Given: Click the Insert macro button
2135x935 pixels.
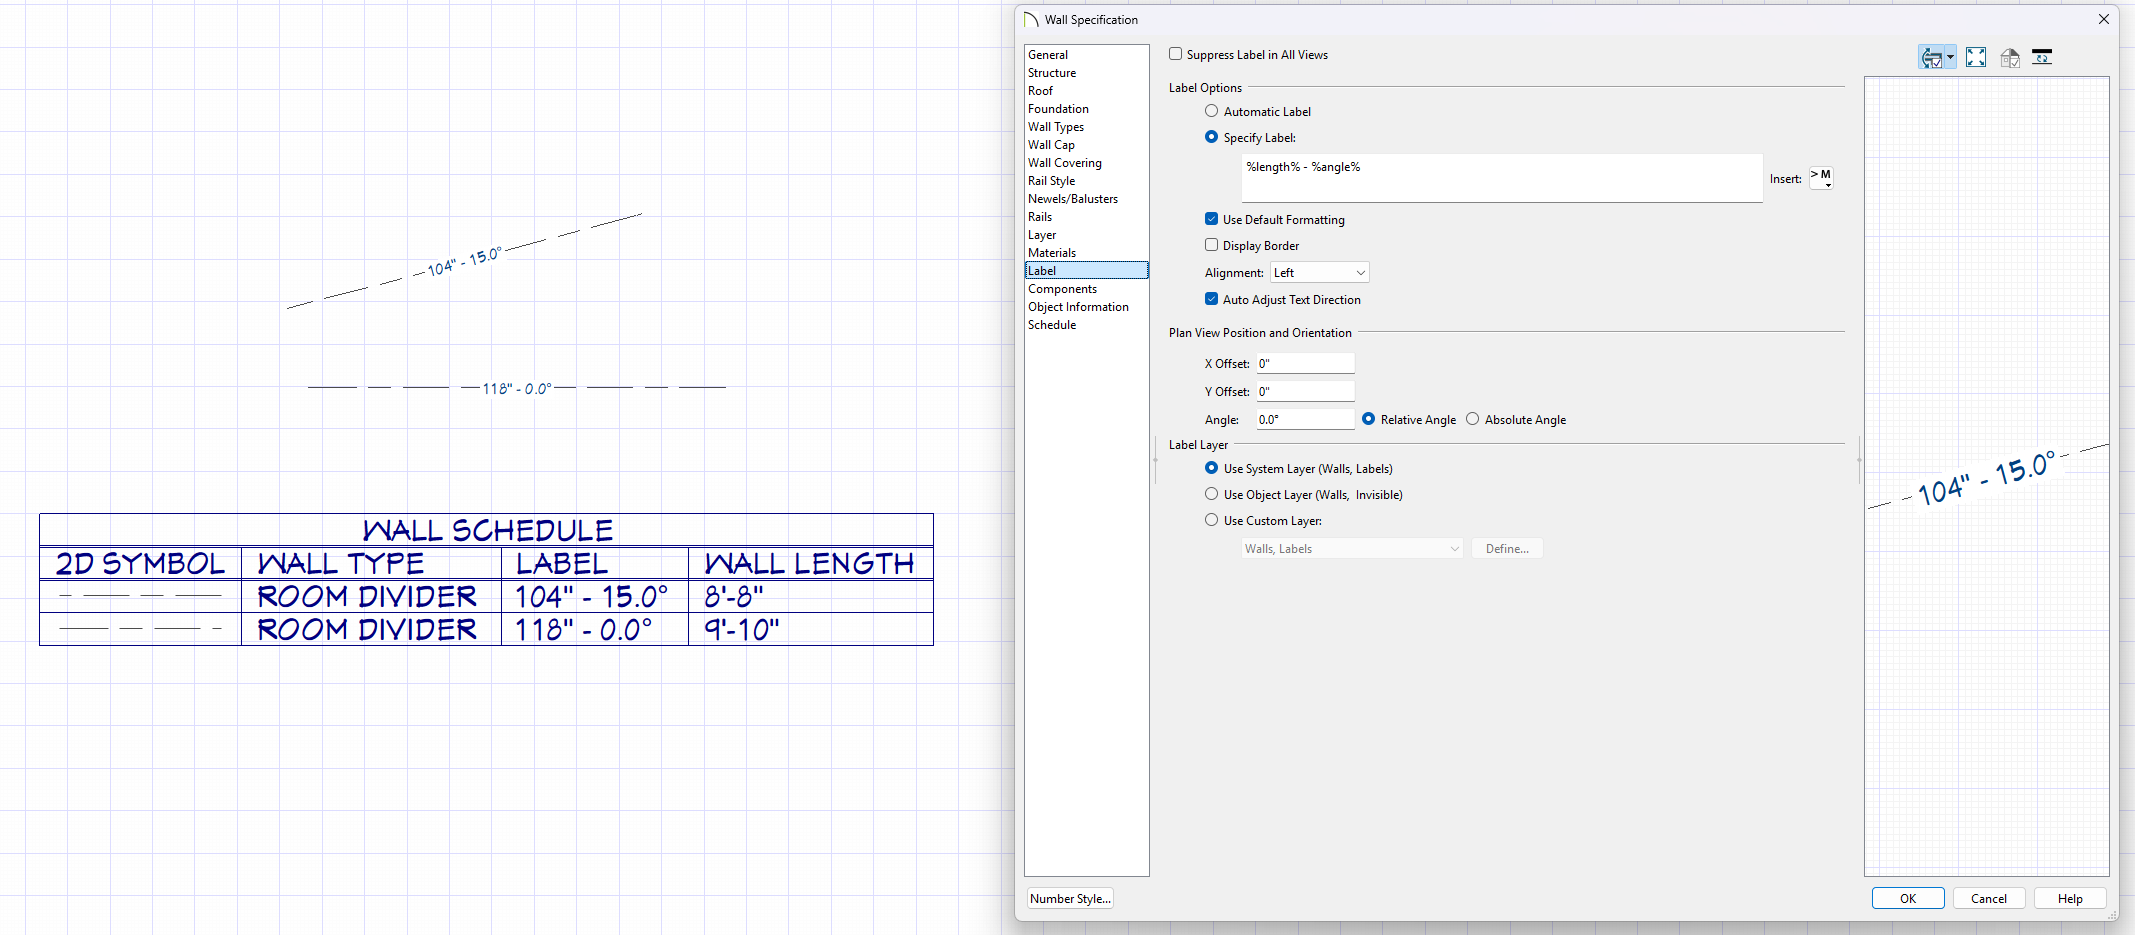Looking at the screenshot, I should coord(1820,178).
